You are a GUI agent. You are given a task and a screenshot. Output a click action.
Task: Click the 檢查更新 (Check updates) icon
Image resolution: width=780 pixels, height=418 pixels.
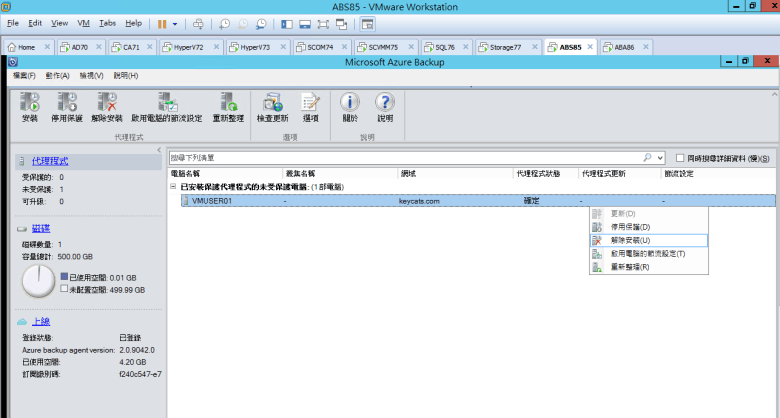271,101
